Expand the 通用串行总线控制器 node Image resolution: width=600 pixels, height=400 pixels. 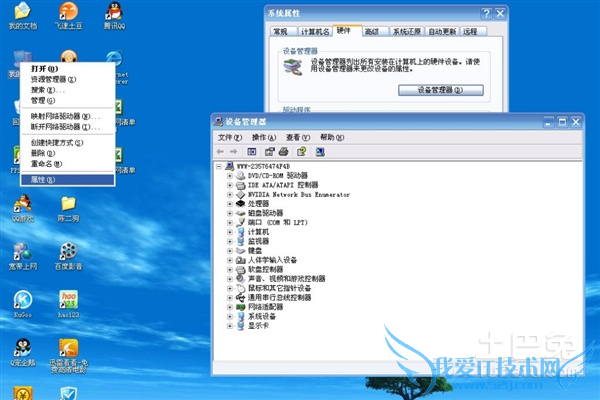click(230, 297)
